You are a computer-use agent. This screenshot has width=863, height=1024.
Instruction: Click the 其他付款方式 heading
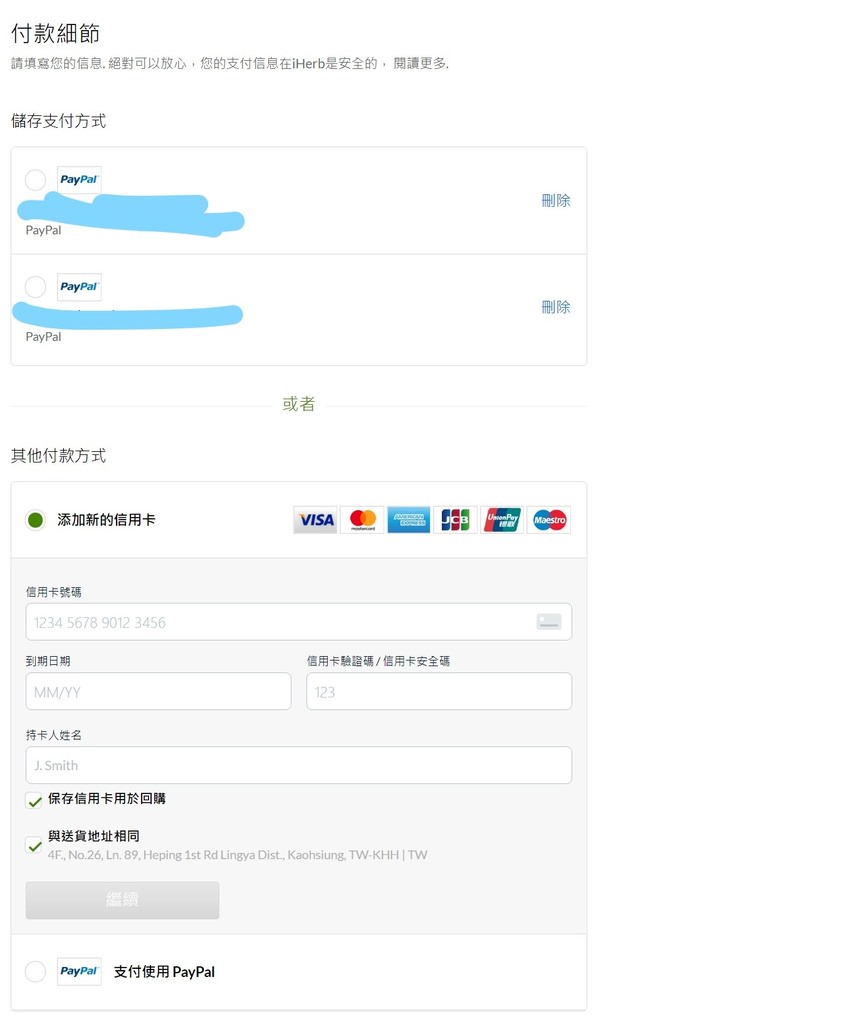click(x=58, y=456)
